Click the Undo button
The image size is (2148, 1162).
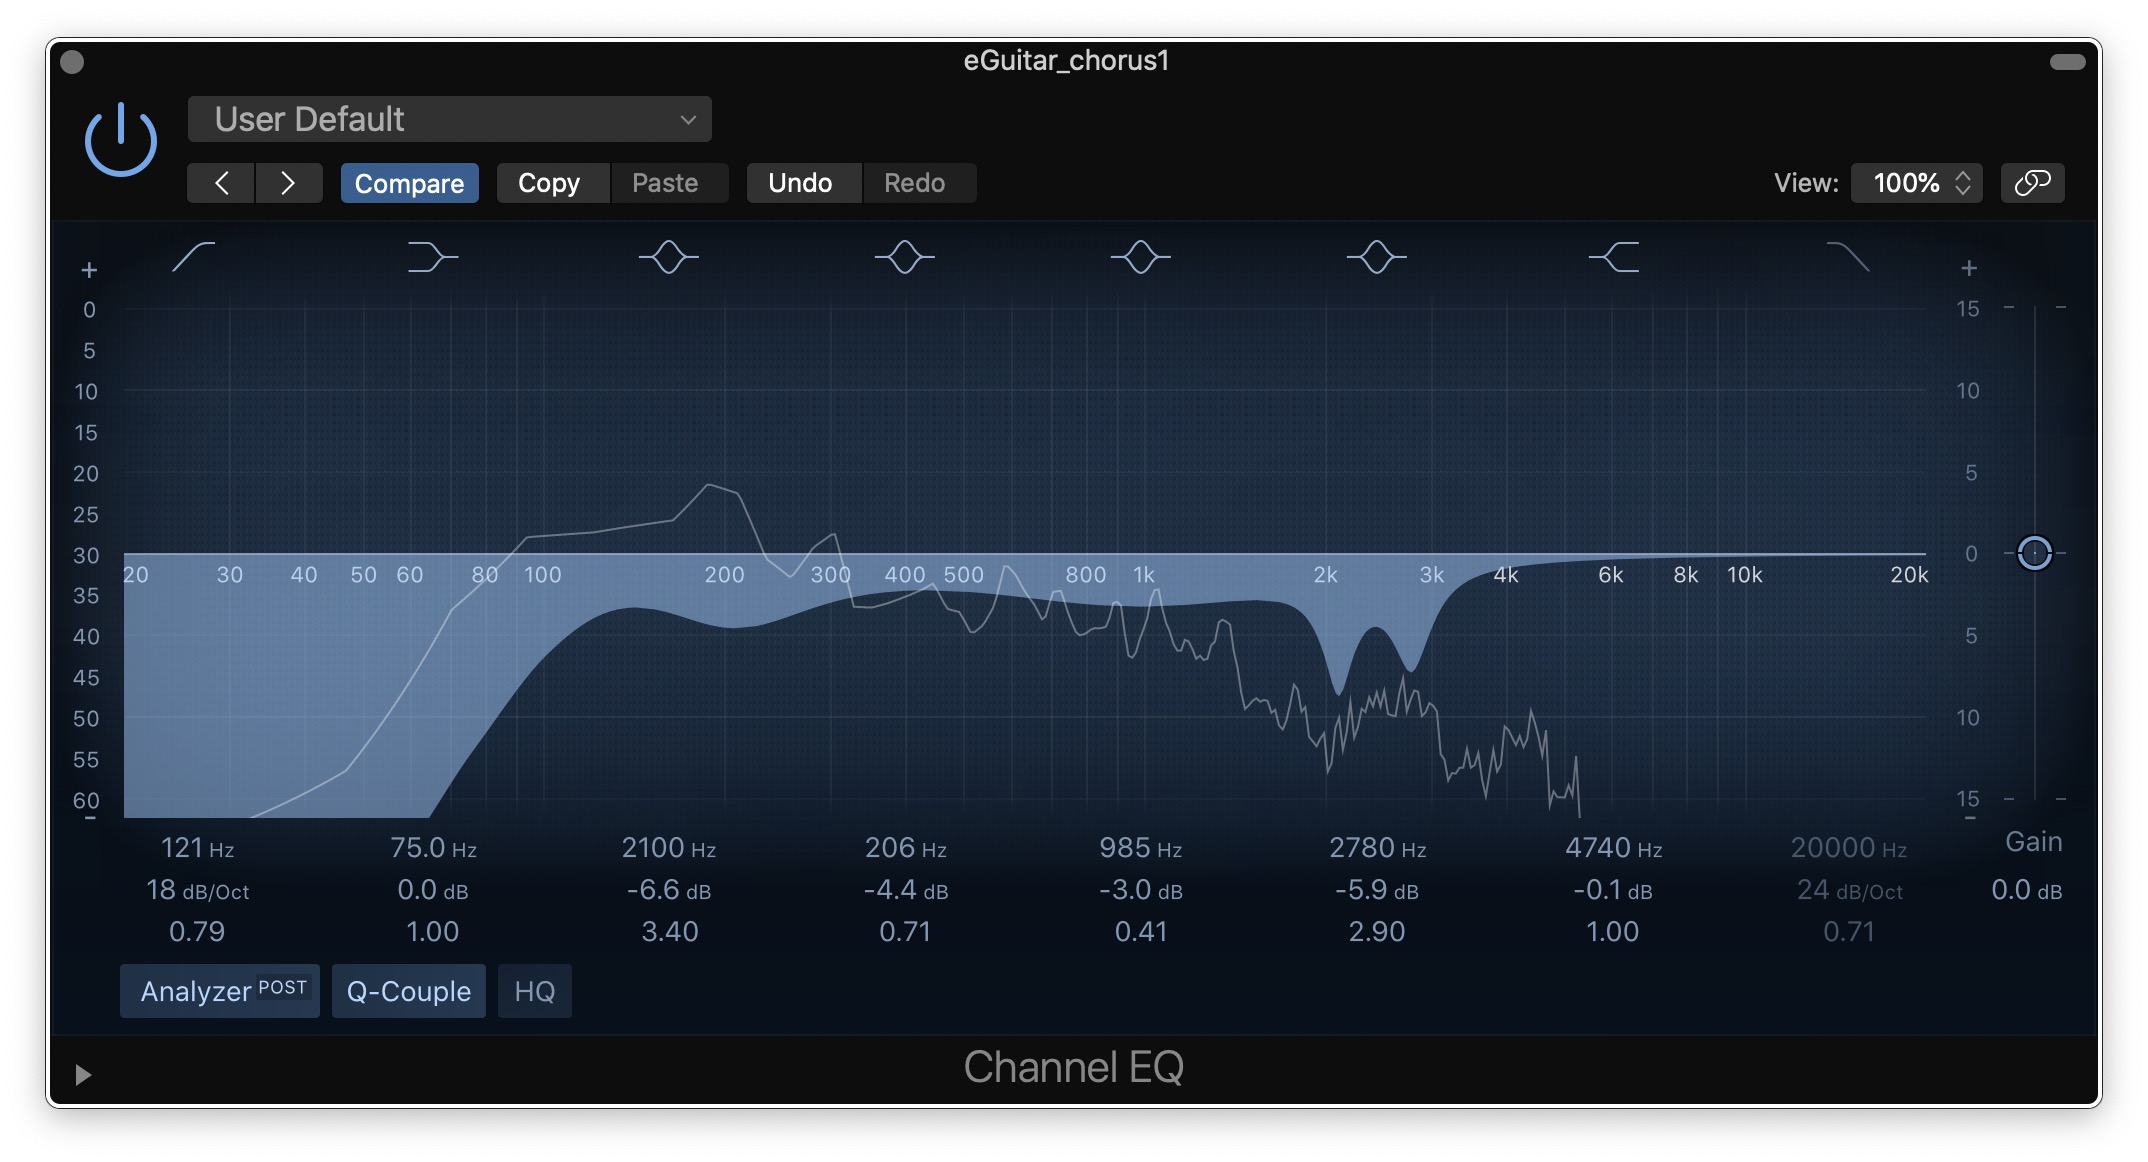[x=800, y=183]
